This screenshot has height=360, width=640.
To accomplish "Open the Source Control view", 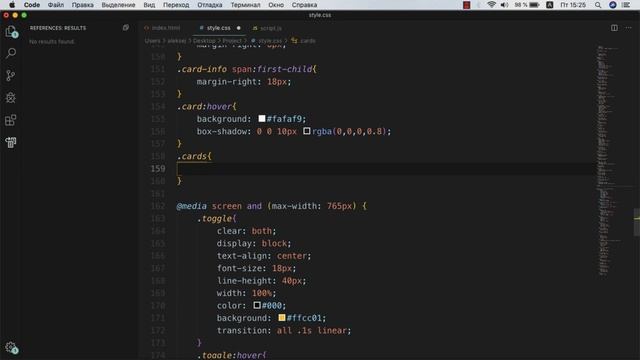I will click(x=11, y=75).
